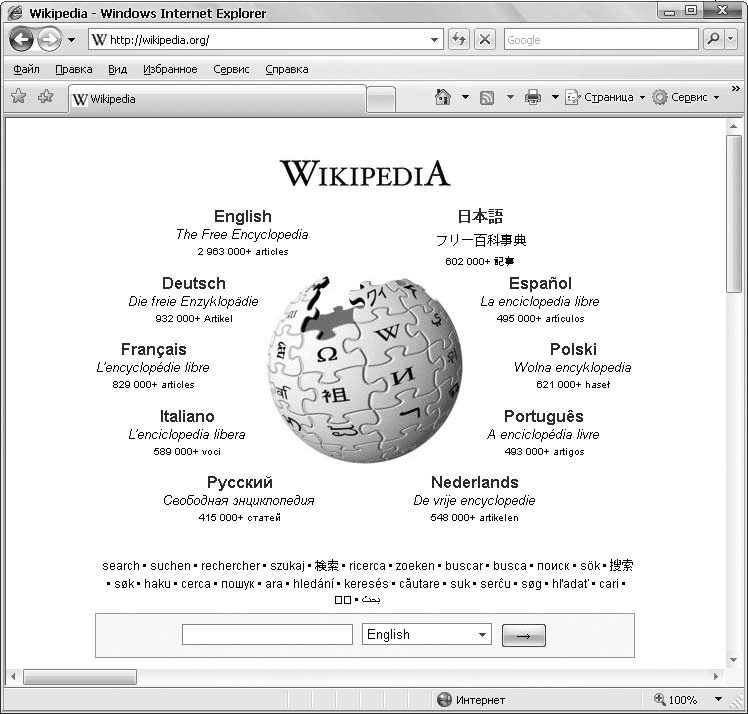Viewport: 748px width, 714px height.
Task: Click the Print icon in toolbar
Action: pyautogui.click(x=533, y=97)
